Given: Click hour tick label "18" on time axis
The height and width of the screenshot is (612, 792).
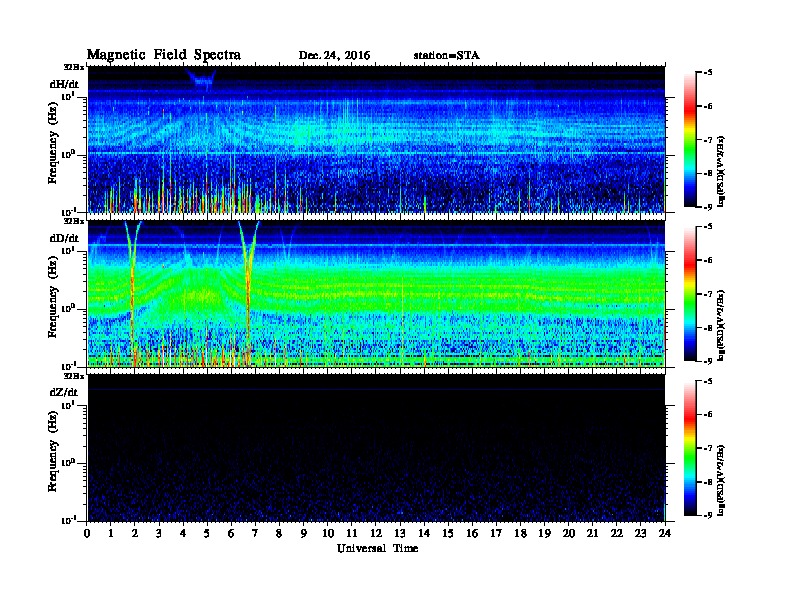Looking at the screenshot, I should click(x=520, y=533).
